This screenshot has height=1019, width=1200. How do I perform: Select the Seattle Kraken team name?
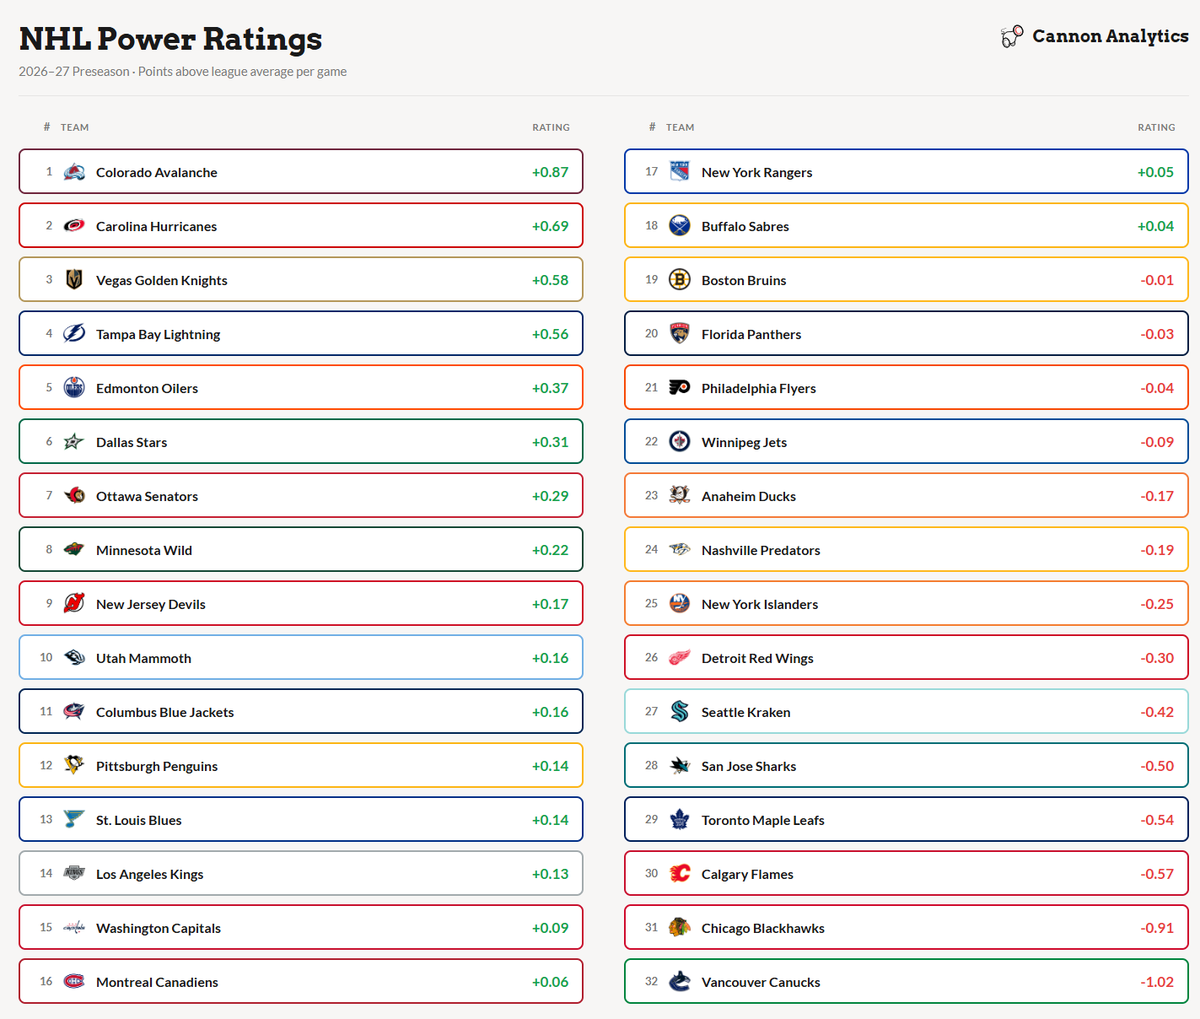746,712
